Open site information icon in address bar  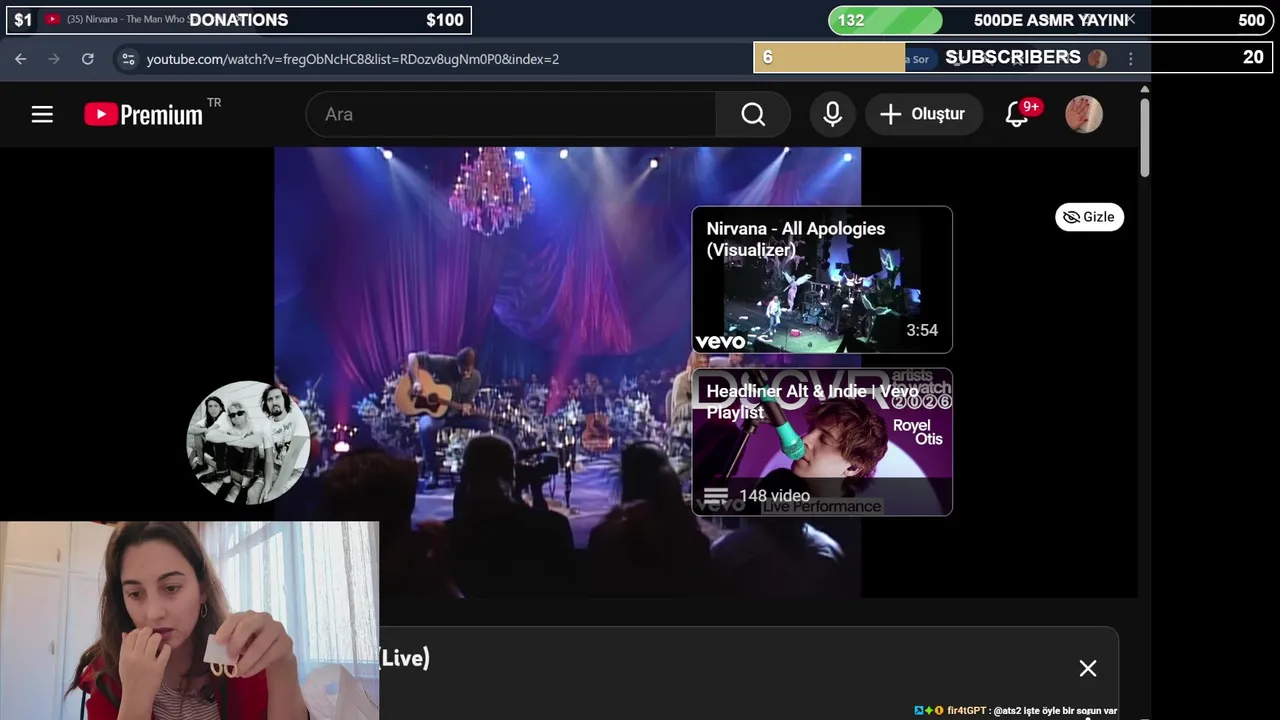(x=128, y=59)
